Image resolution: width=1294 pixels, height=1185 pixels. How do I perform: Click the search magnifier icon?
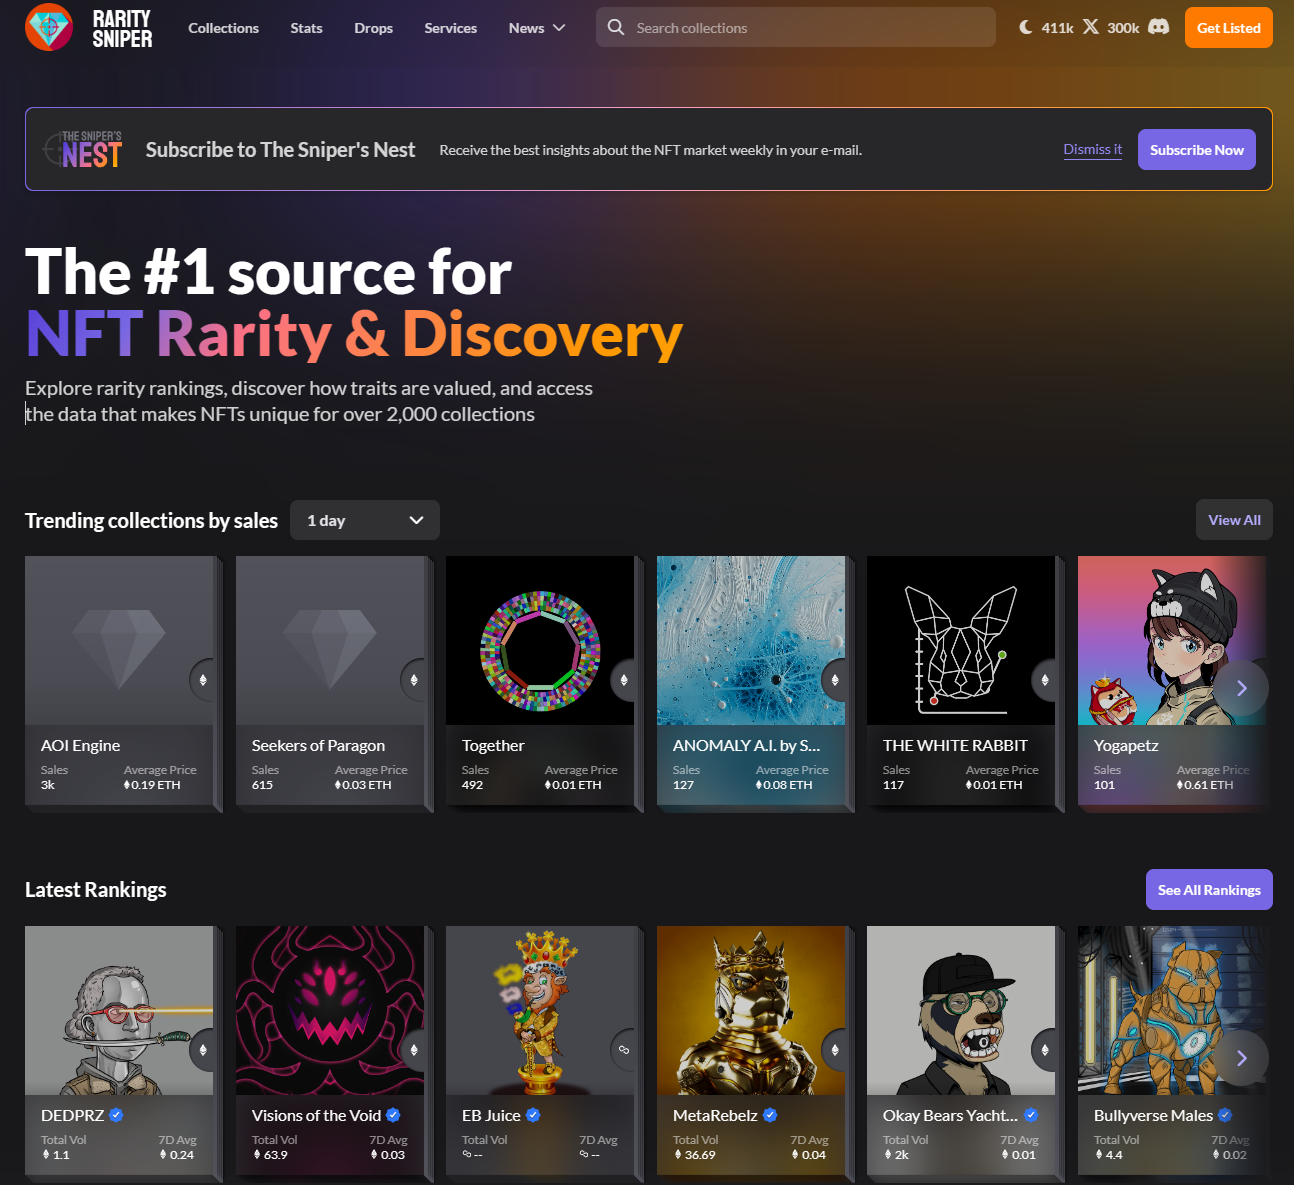coord(616,28)
